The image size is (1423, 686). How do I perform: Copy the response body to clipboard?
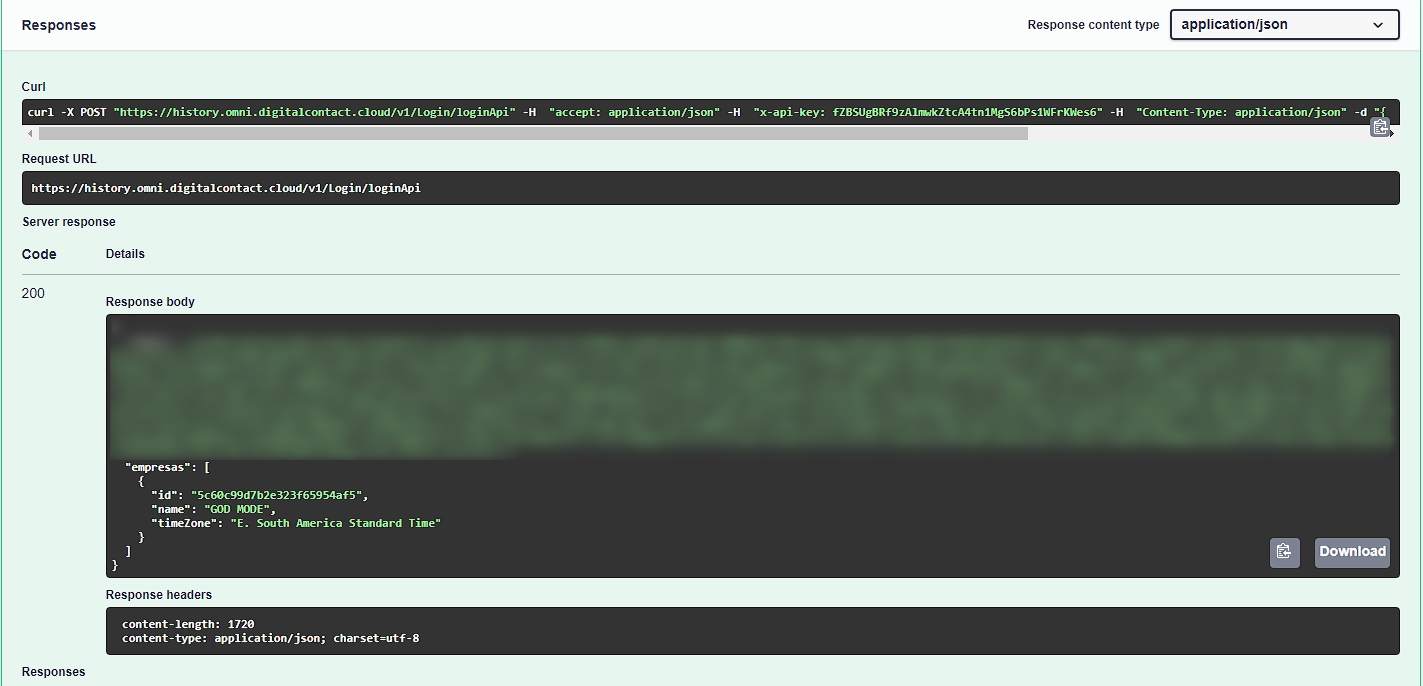coord(1285,552)
